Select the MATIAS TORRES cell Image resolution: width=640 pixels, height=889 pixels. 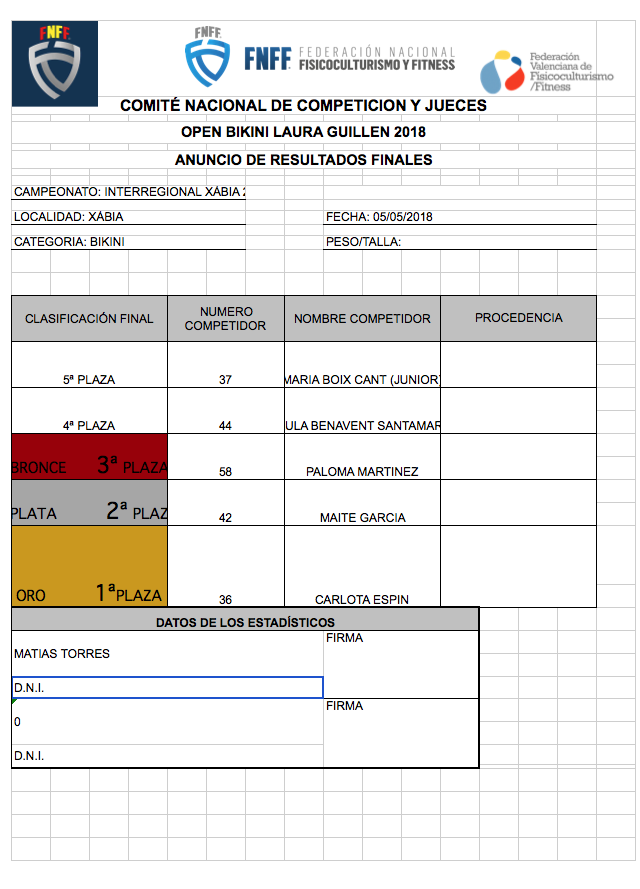167,654
